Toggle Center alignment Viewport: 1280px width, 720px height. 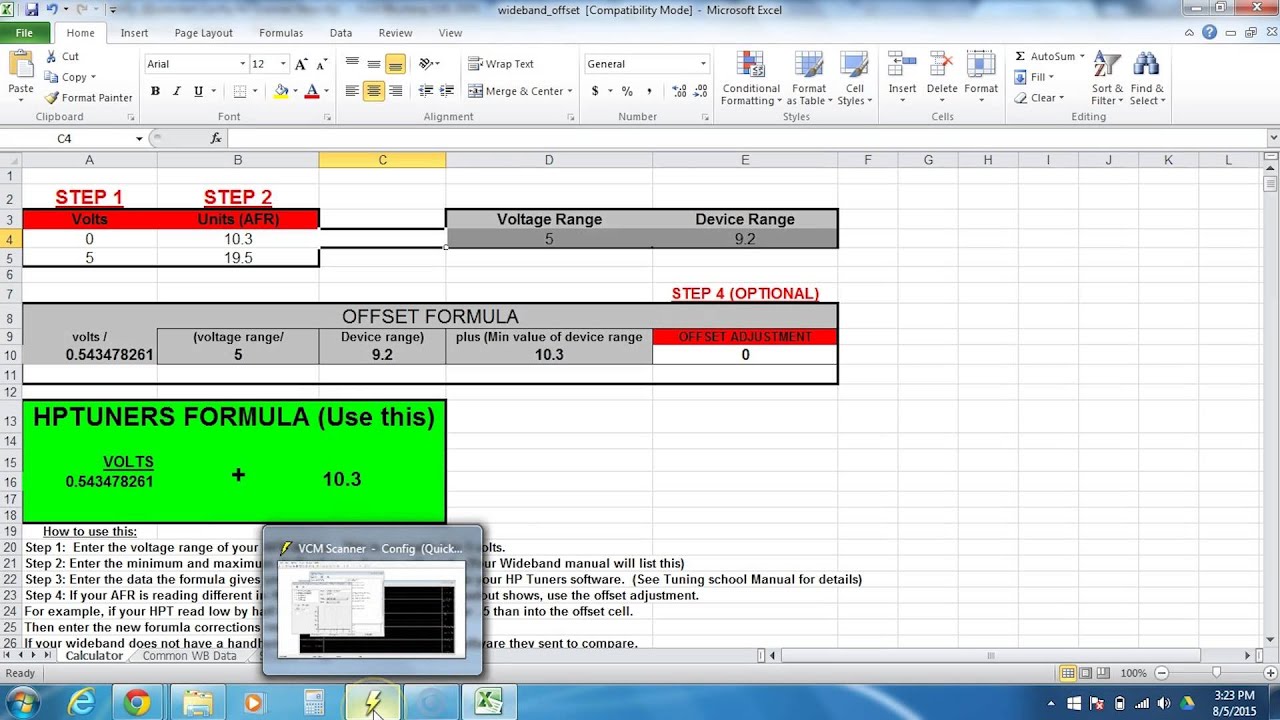374,91
